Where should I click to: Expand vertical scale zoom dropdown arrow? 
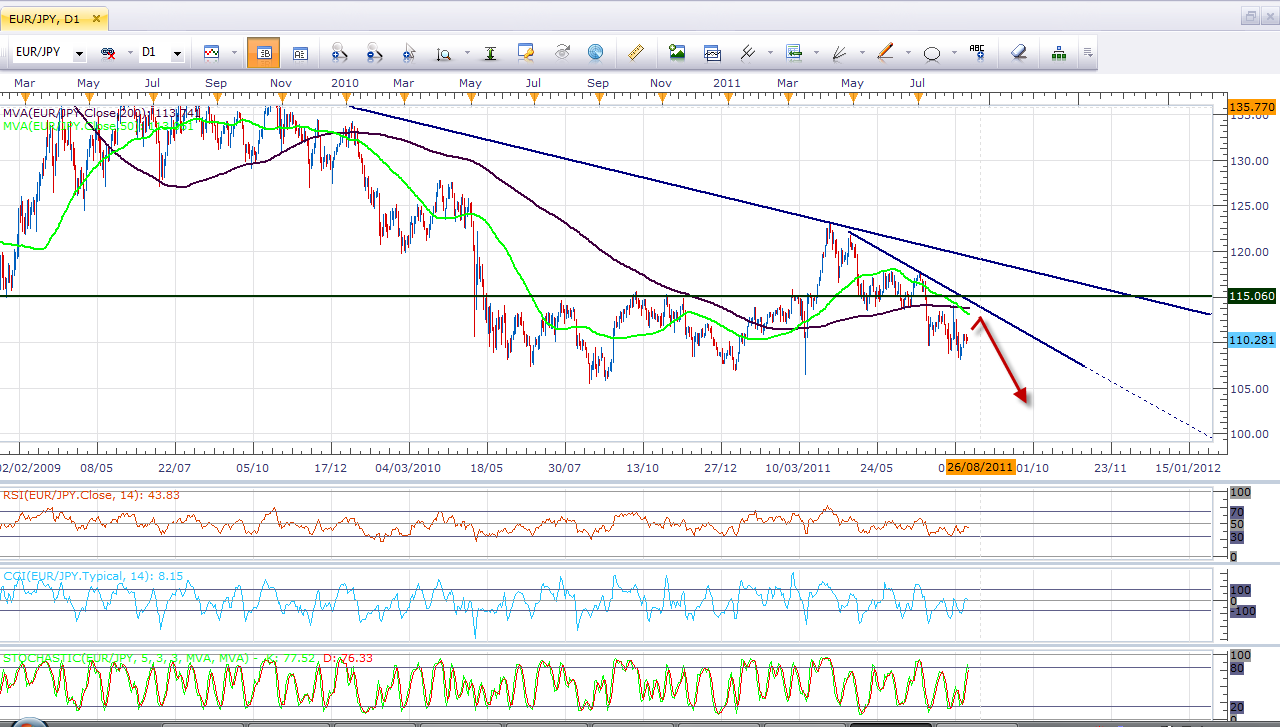(x=467, y=53)
